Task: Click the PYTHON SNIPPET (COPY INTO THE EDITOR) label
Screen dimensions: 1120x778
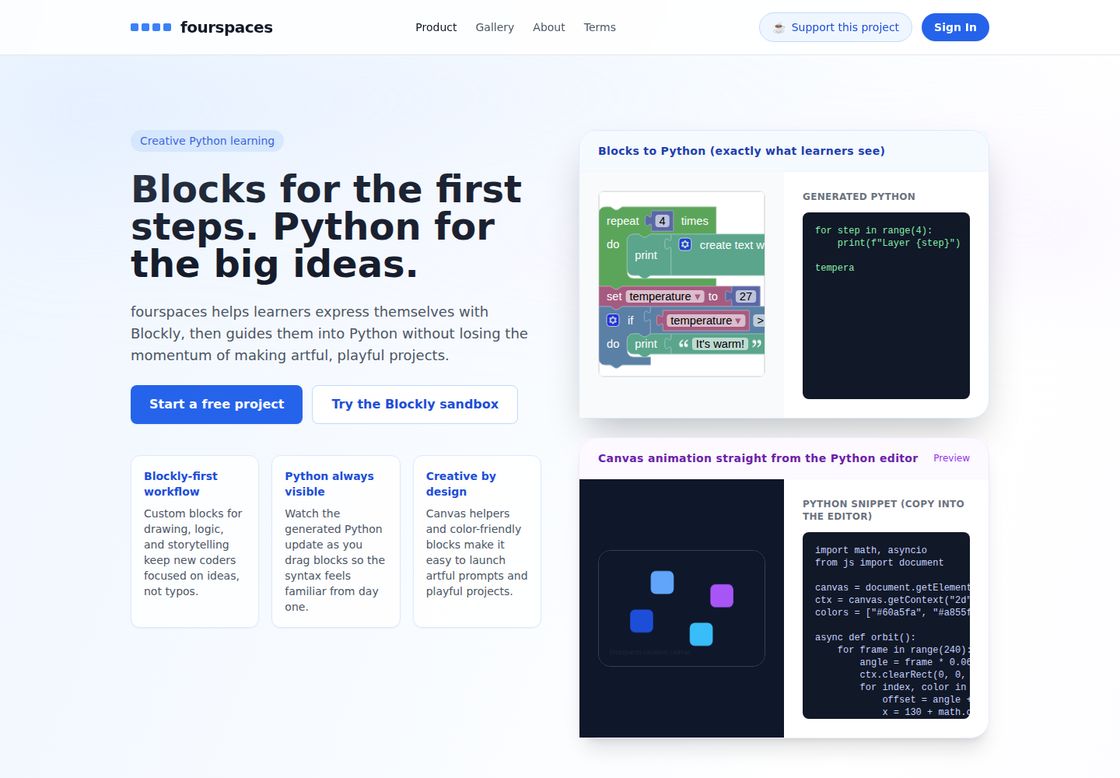Action: point(883,510)
